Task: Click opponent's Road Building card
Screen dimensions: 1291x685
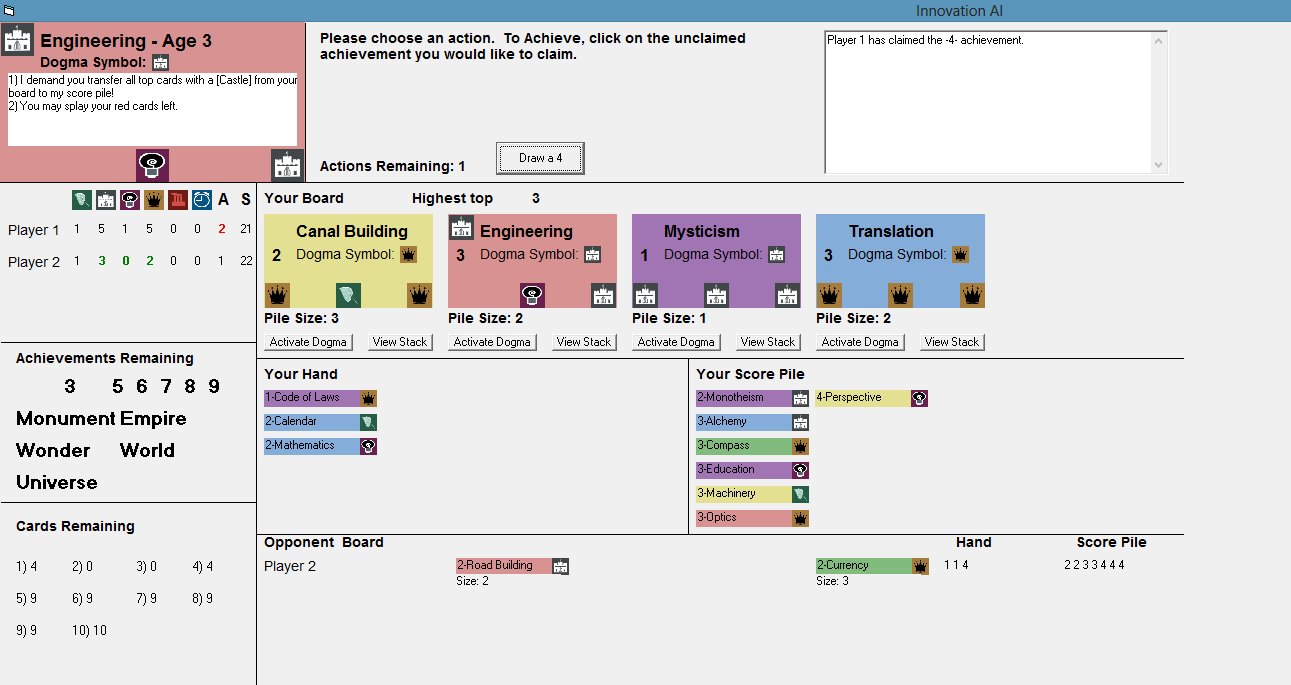Action: click(503, 566)
